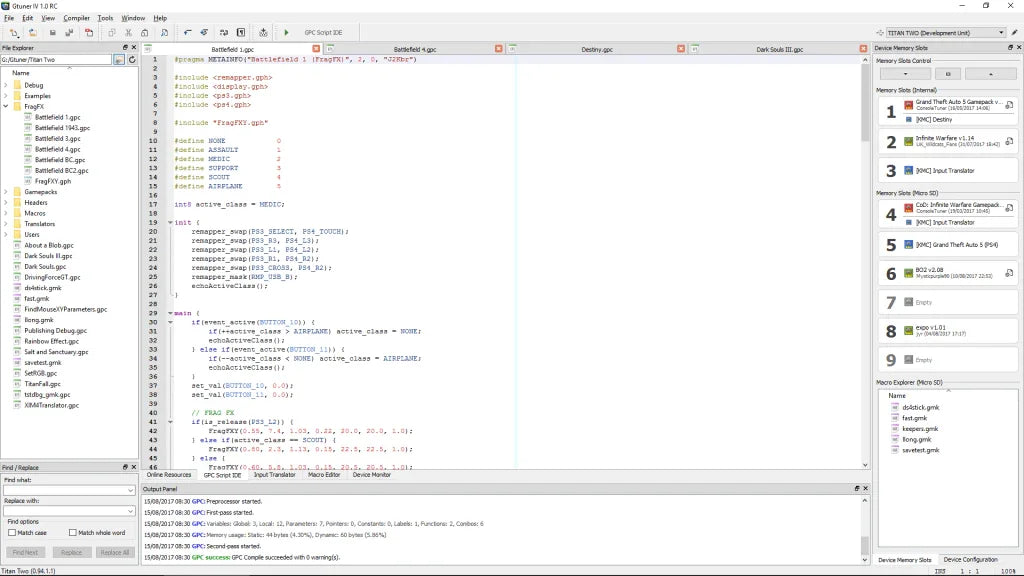Click the Save file toolbar icon
The image size is (1024, 576).
click(52, 33)
